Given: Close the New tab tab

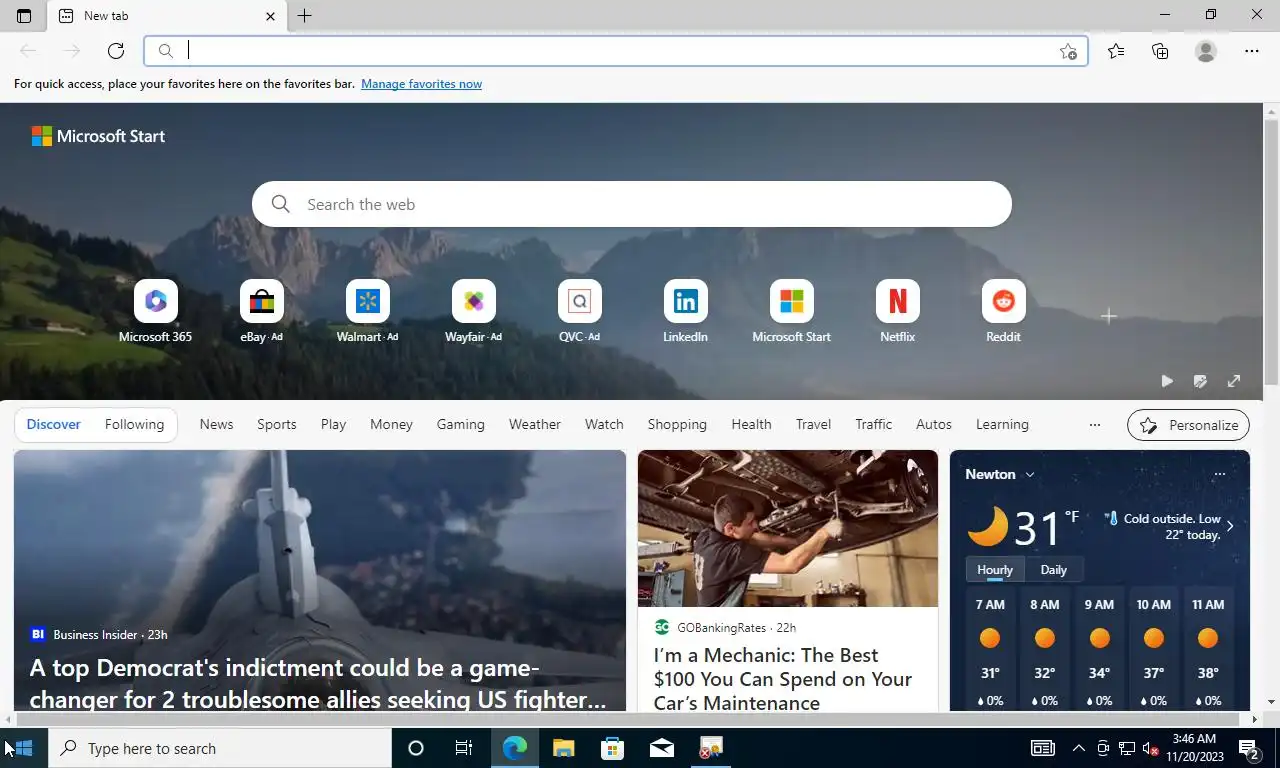Looking at the screenshot, I should [x=270, y=16].
